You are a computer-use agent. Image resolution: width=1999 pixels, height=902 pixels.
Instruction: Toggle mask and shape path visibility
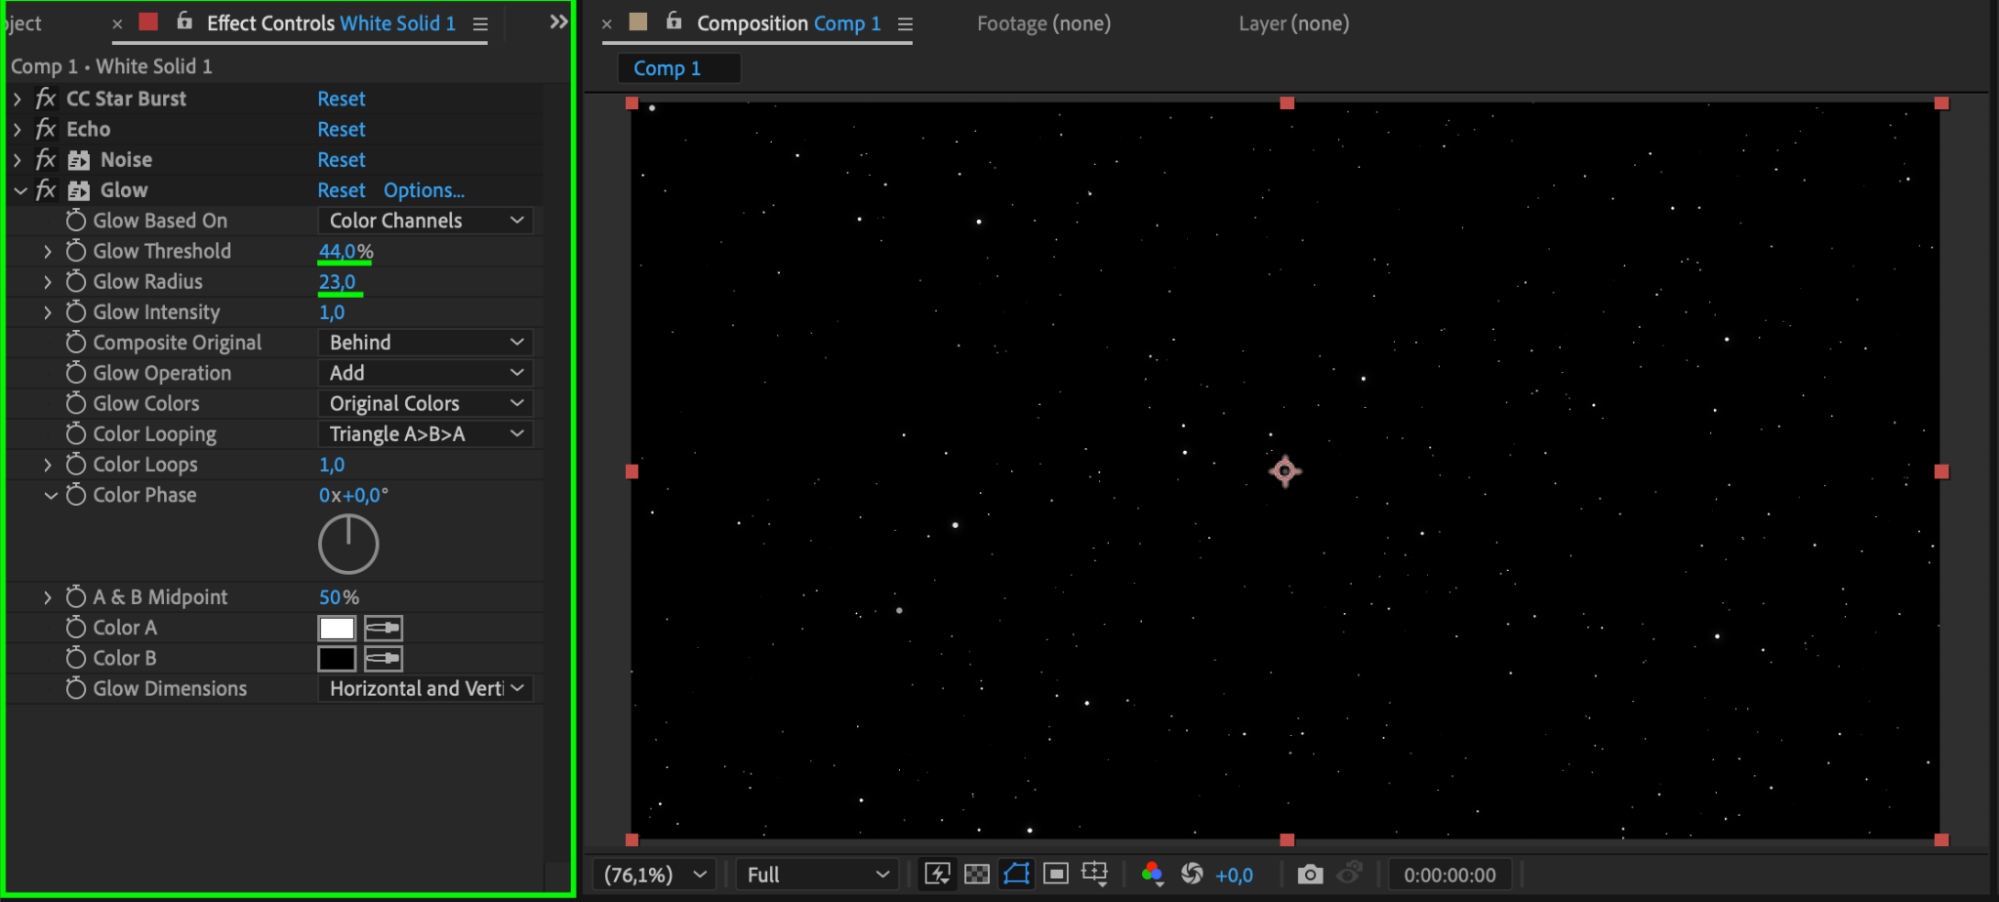pos(1016,874)
